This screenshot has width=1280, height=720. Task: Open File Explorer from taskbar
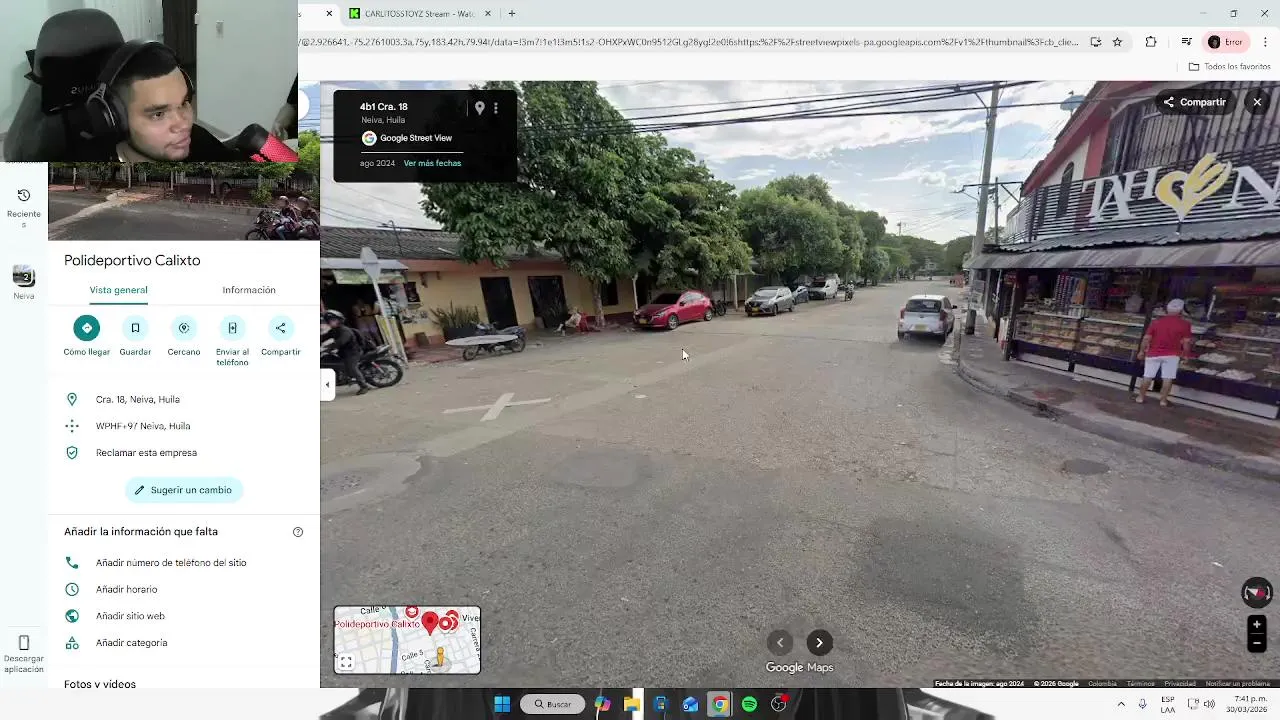(x=632, y=704)
